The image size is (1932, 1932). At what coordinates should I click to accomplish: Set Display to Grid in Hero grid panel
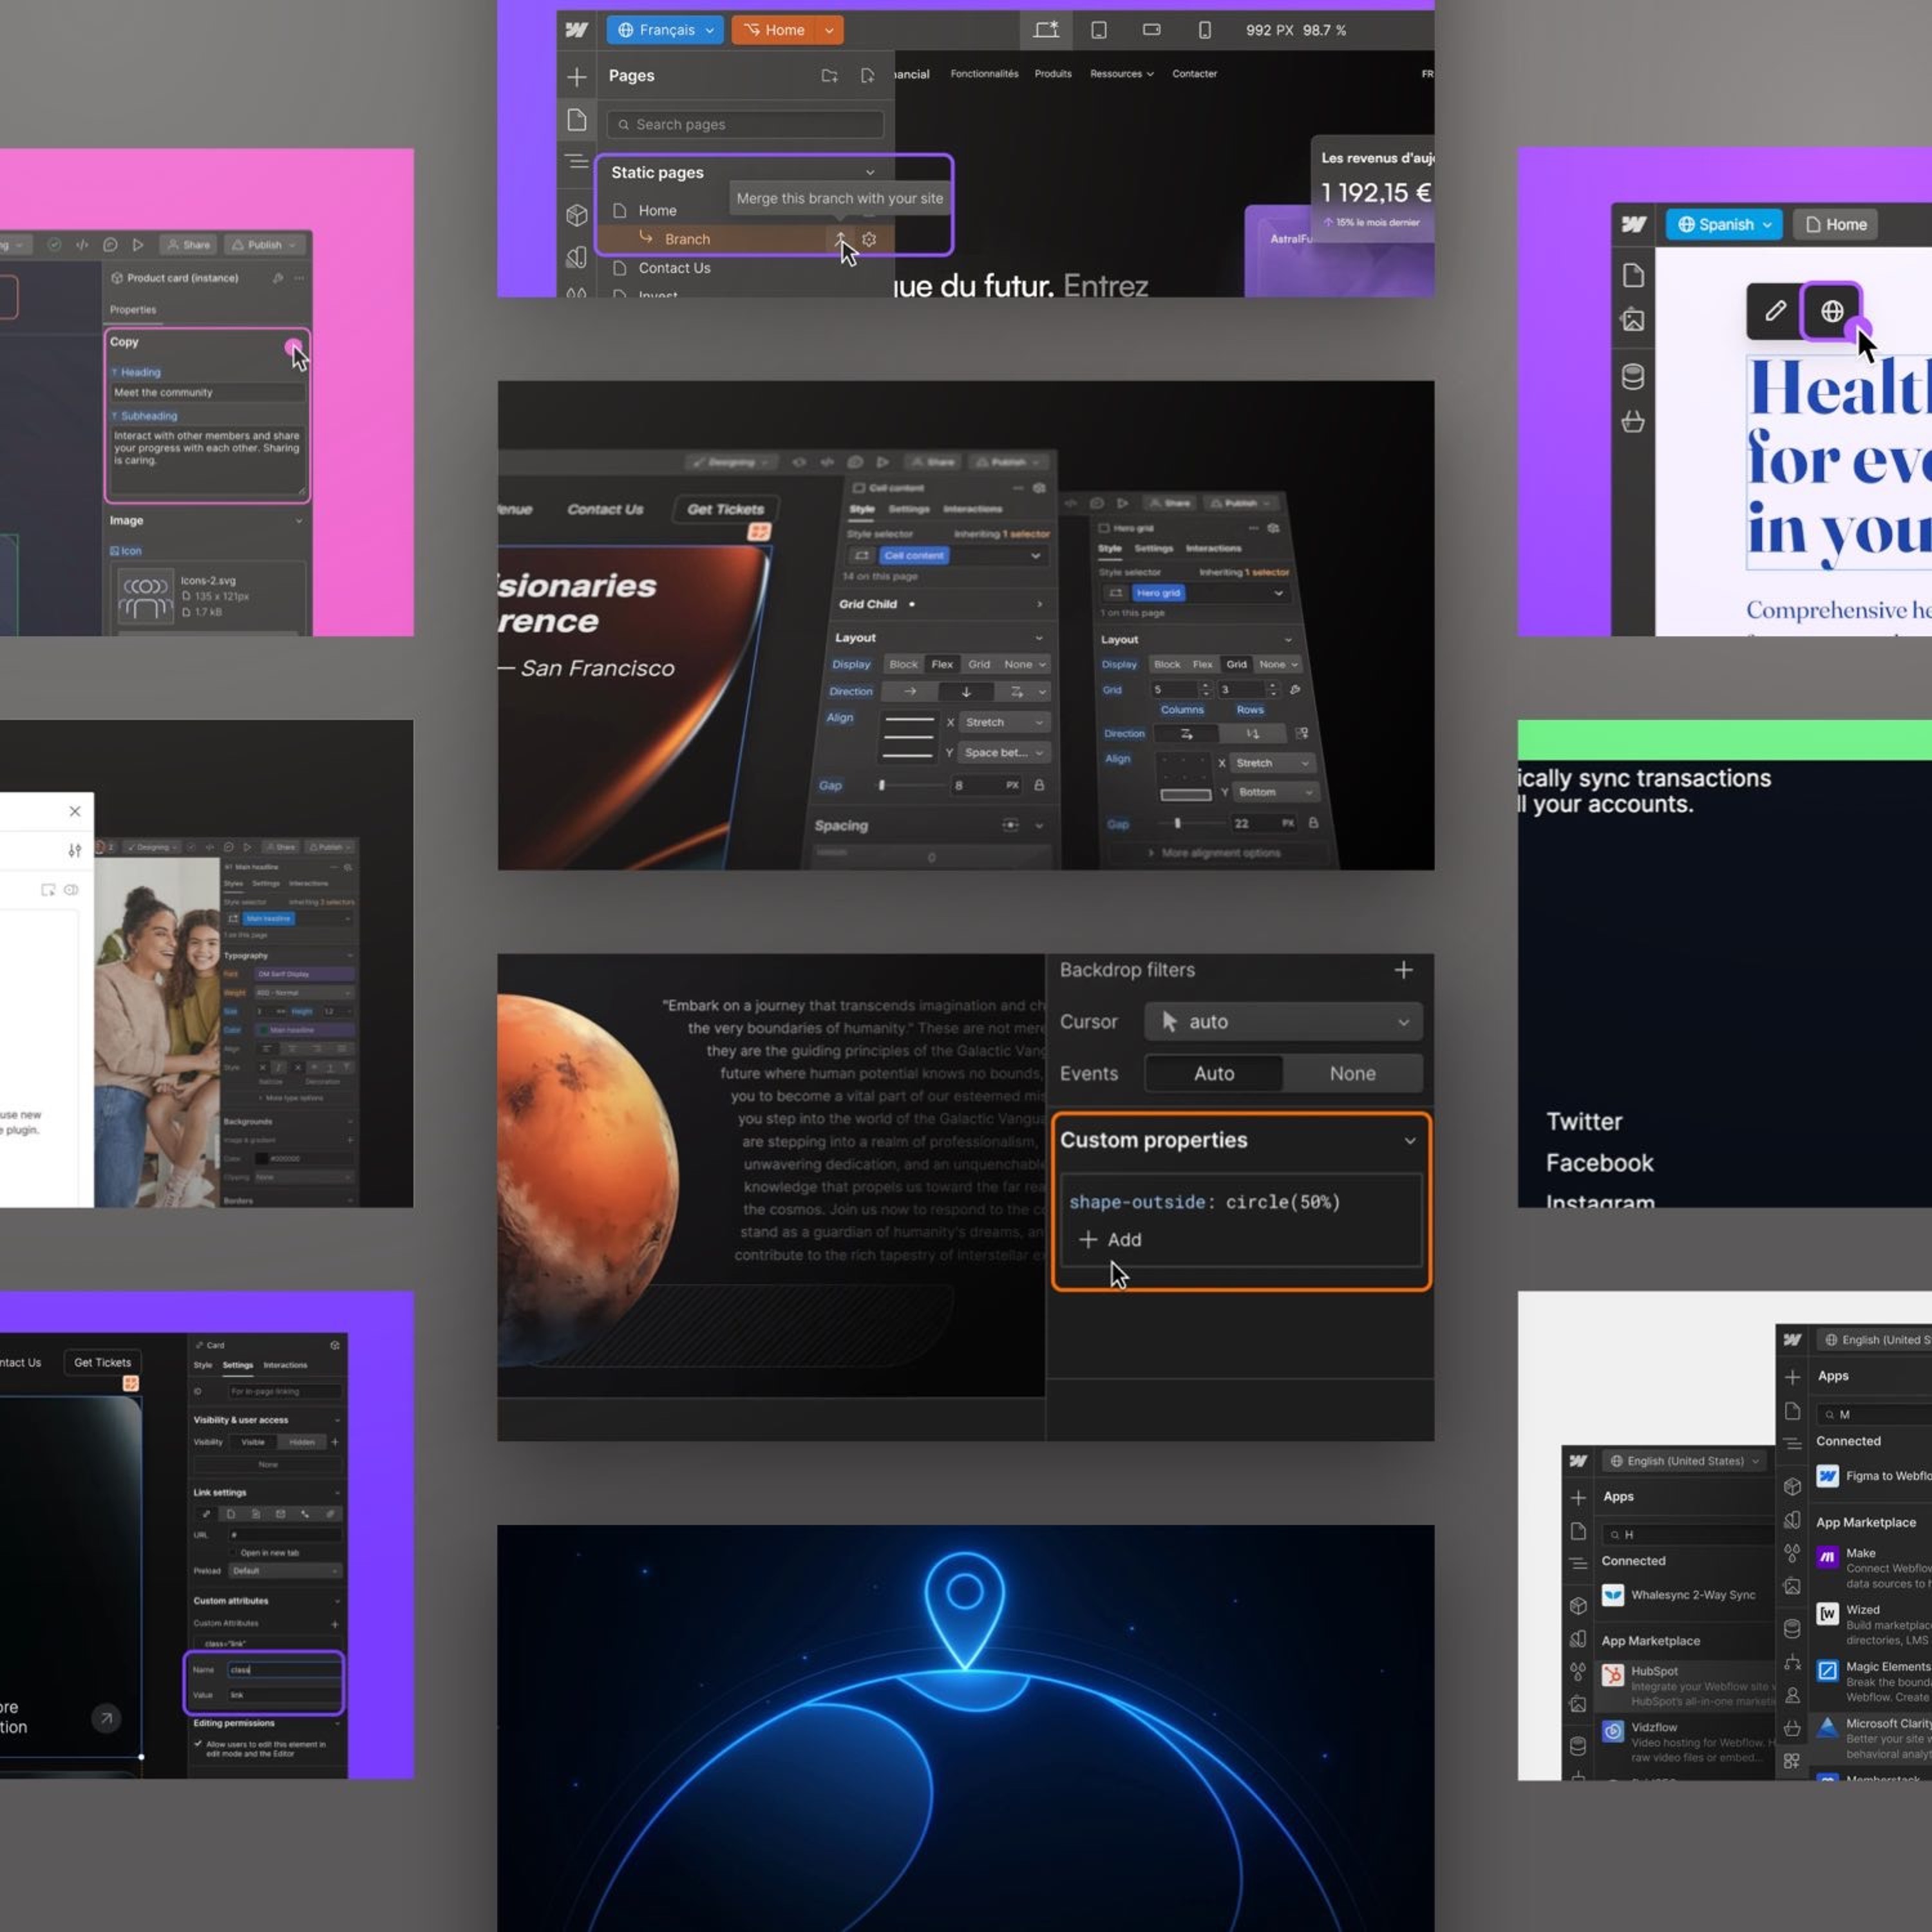coord(1237,664)
